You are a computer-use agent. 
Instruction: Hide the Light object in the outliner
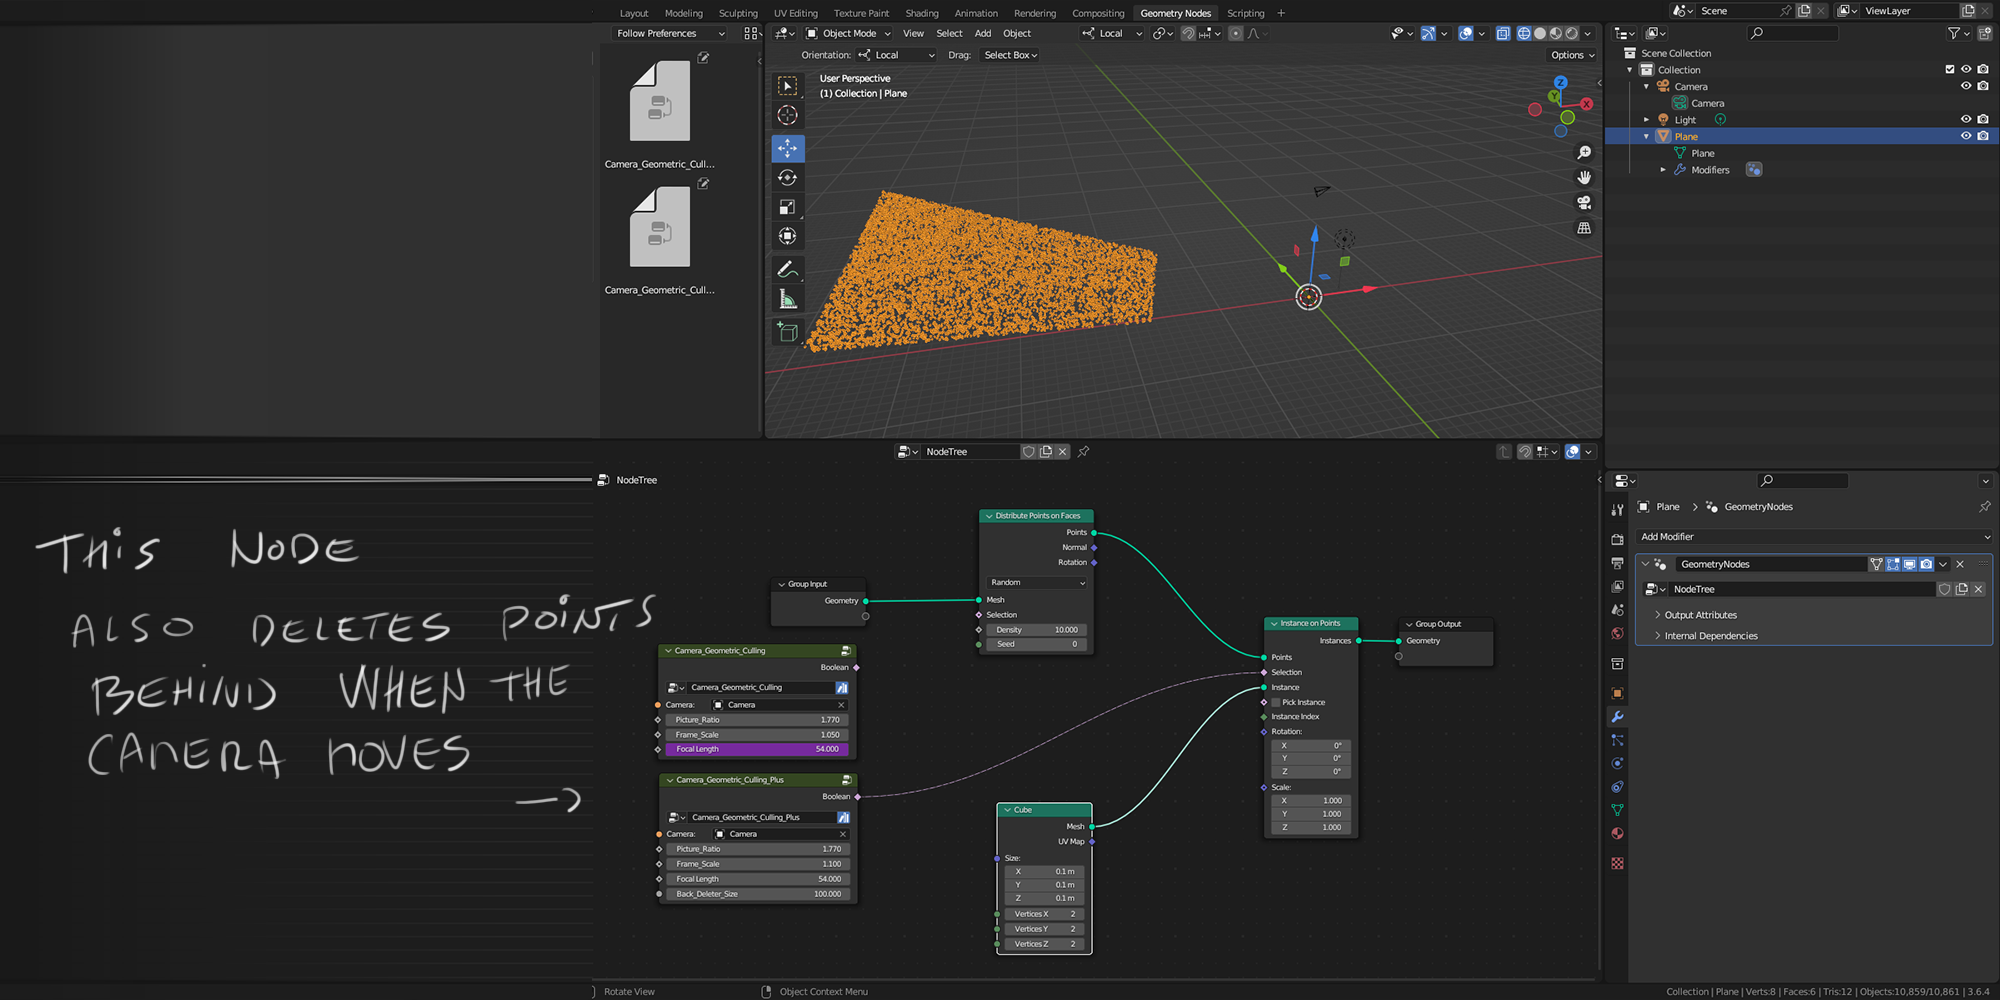[1965, 119]
